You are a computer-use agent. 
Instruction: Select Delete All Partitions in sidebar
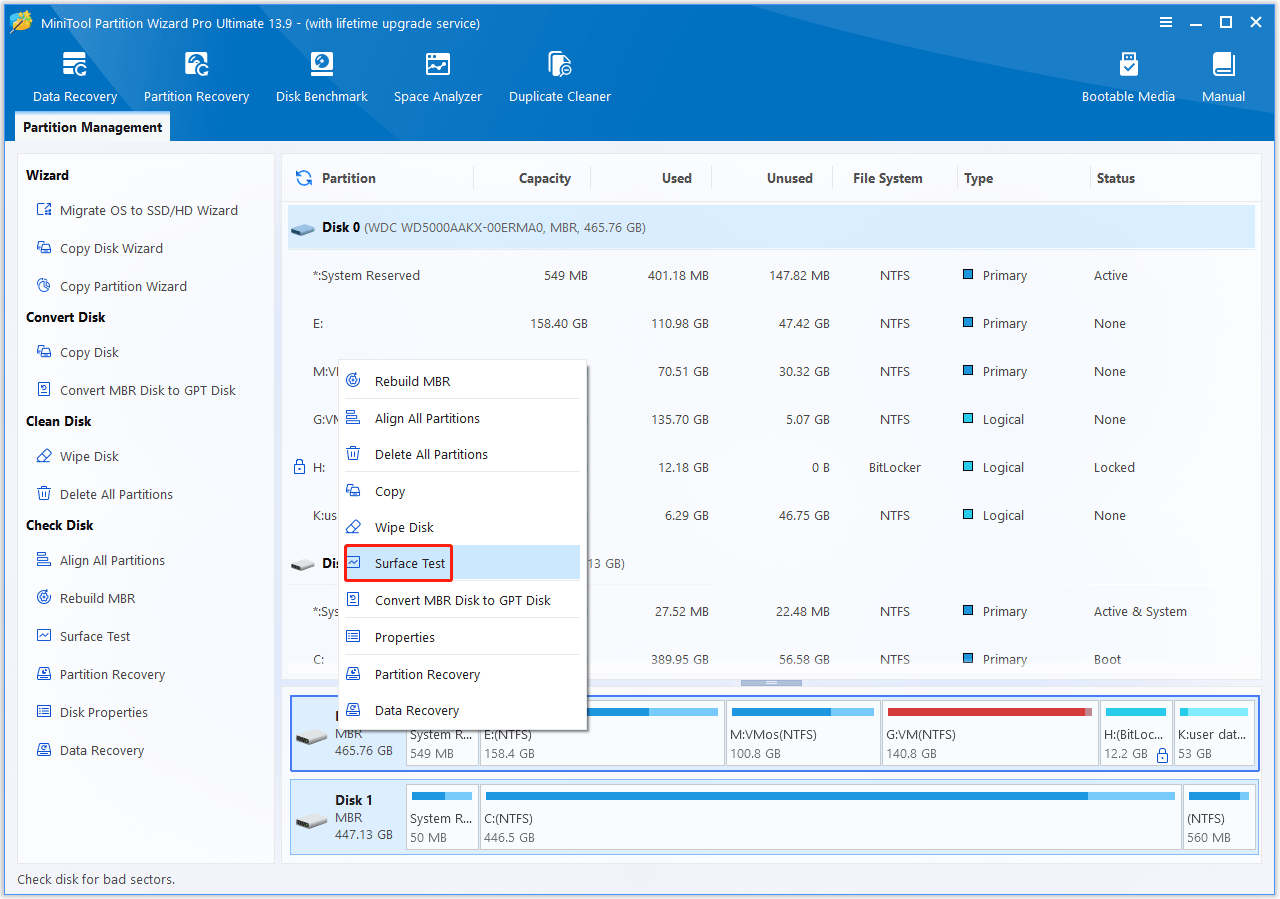(x=104, y=494)
